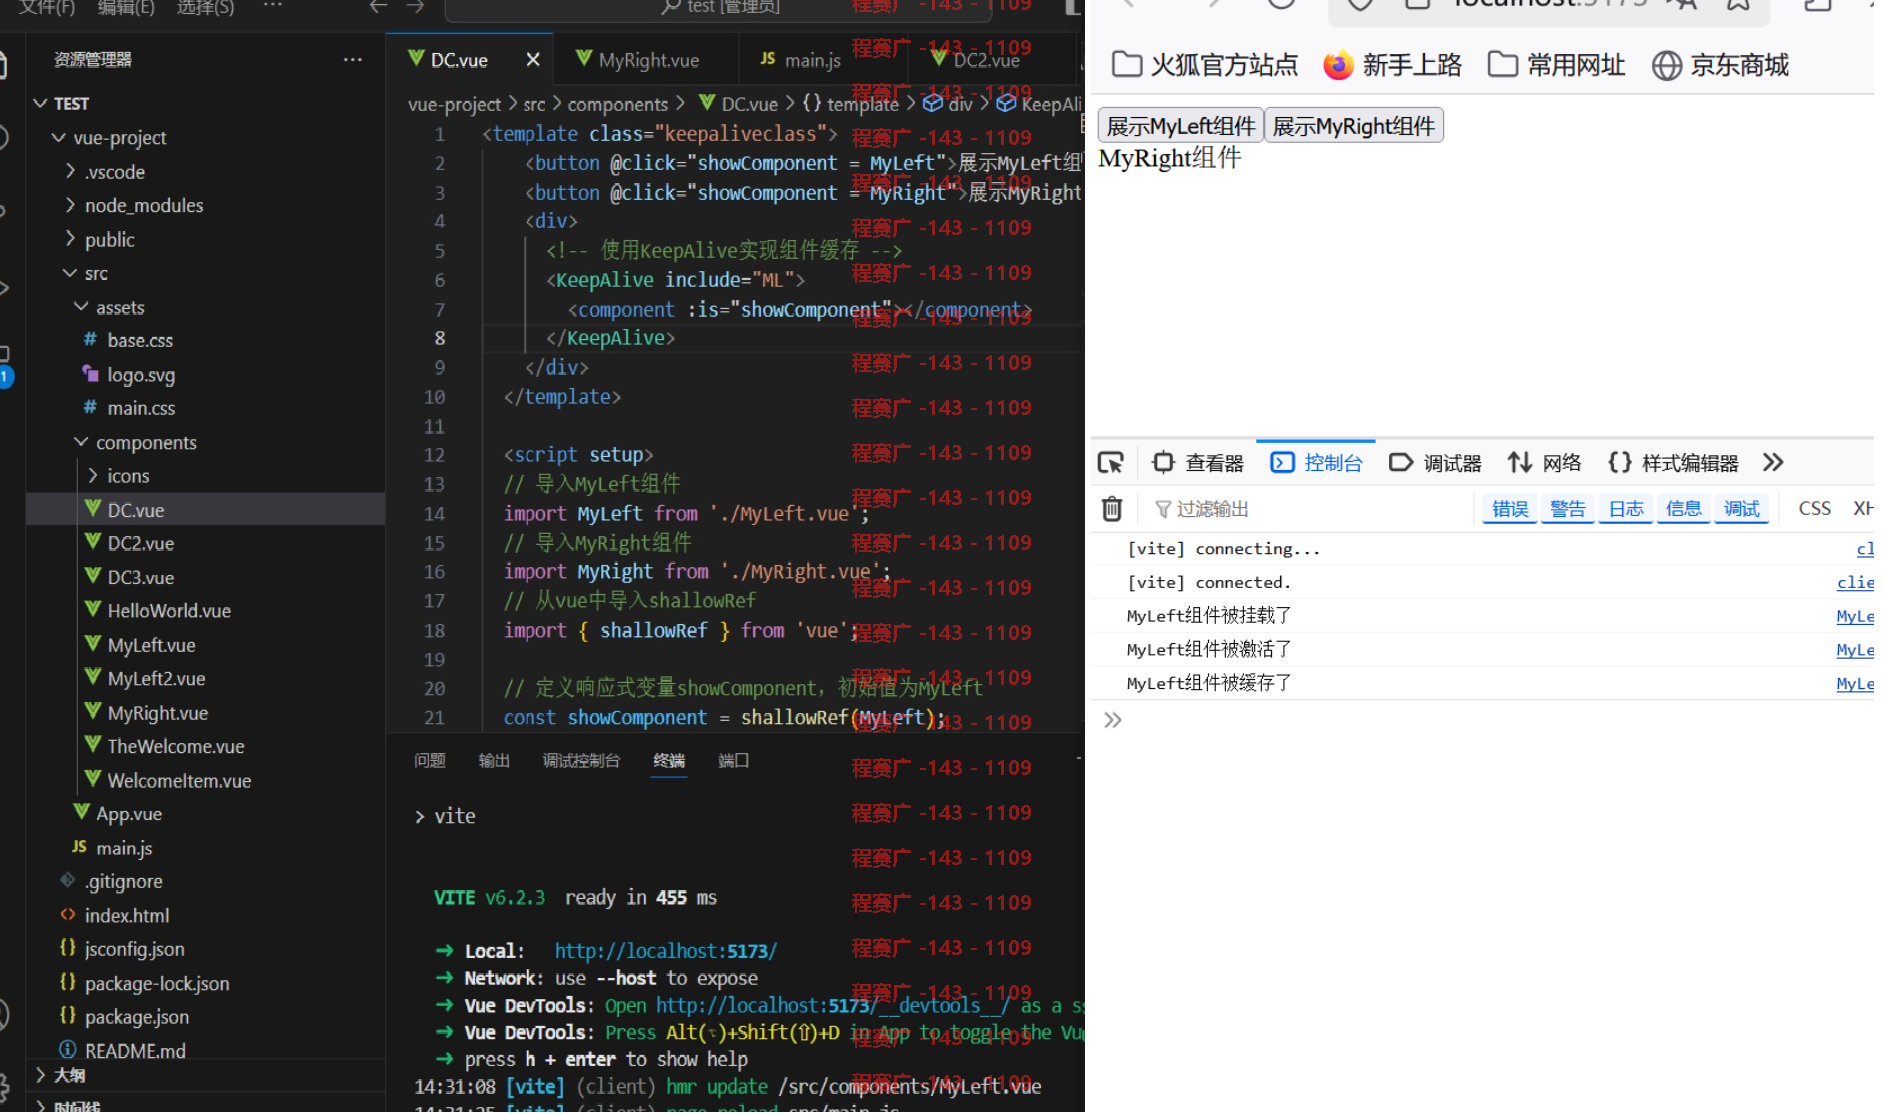Open 京东商城 bookmark
This screenshot has height=1114, width=1885.
[x=1720, y=65]
